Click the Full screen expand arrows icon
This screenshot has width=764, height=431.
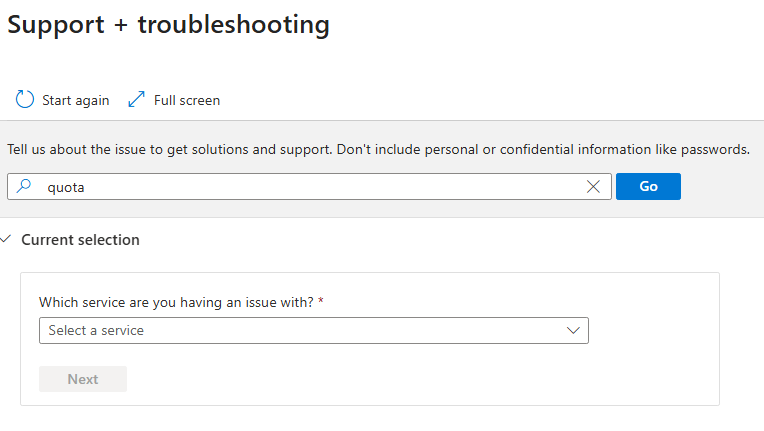[x=136, y=99]
